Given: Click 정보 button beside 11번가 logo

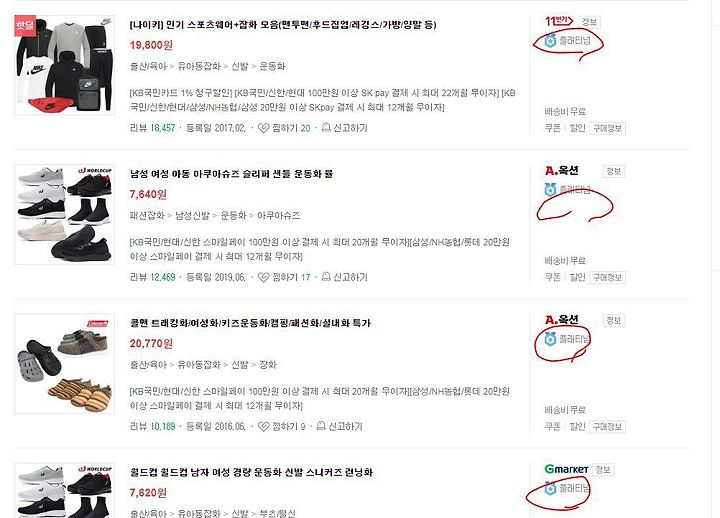Looking at the screenshot, I should (589, 22).
